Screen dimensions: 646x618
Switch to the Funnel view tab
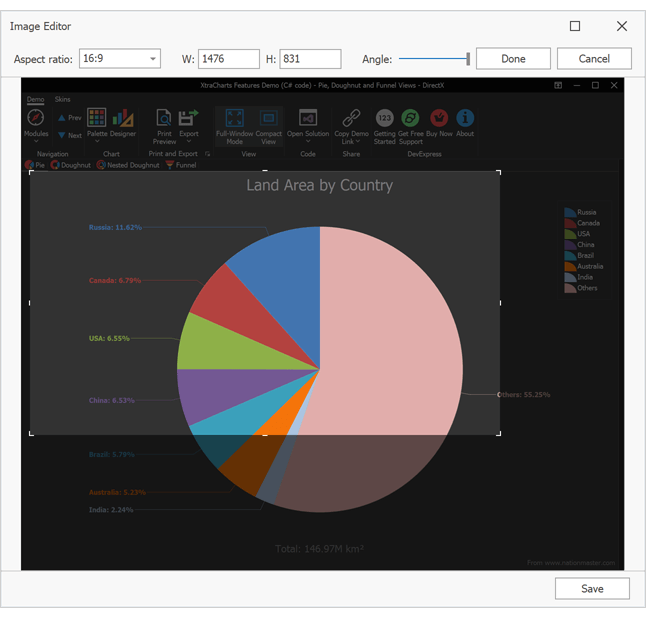(181, 165)
